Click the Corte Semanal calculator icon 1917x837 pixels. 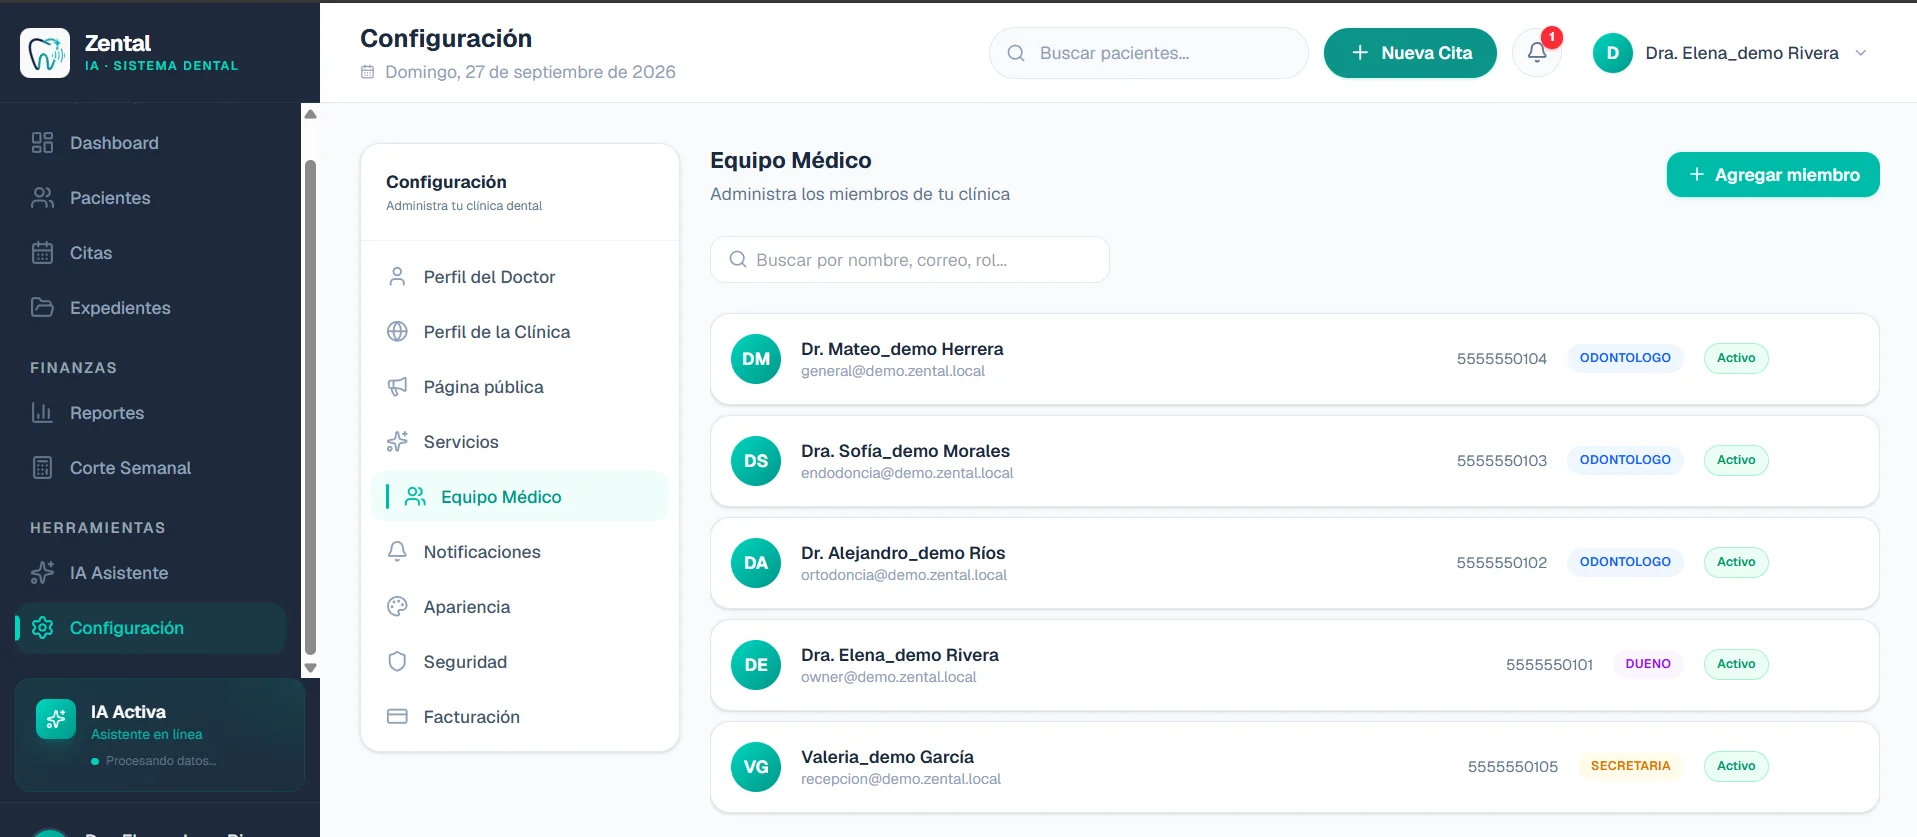pos(42,468)
